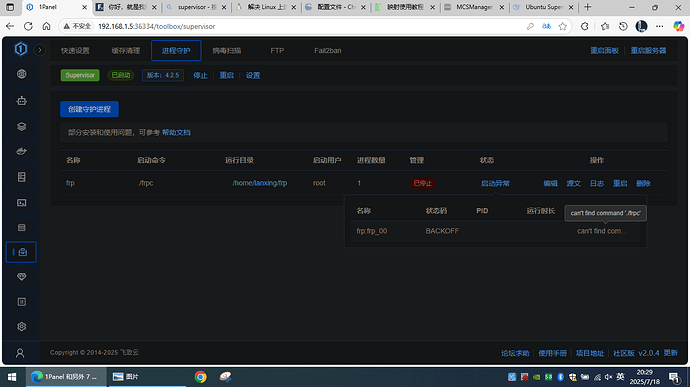Open the panel settings gear icon
690x387 pixels.
(21, 327)
